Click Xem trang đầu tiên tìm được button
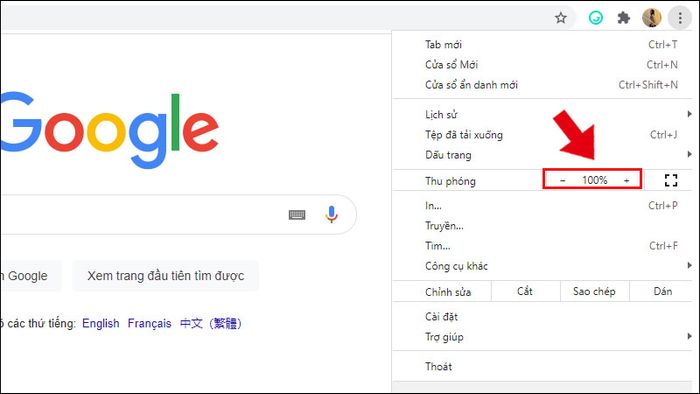 pyautogui.click(x=166, y=276)
